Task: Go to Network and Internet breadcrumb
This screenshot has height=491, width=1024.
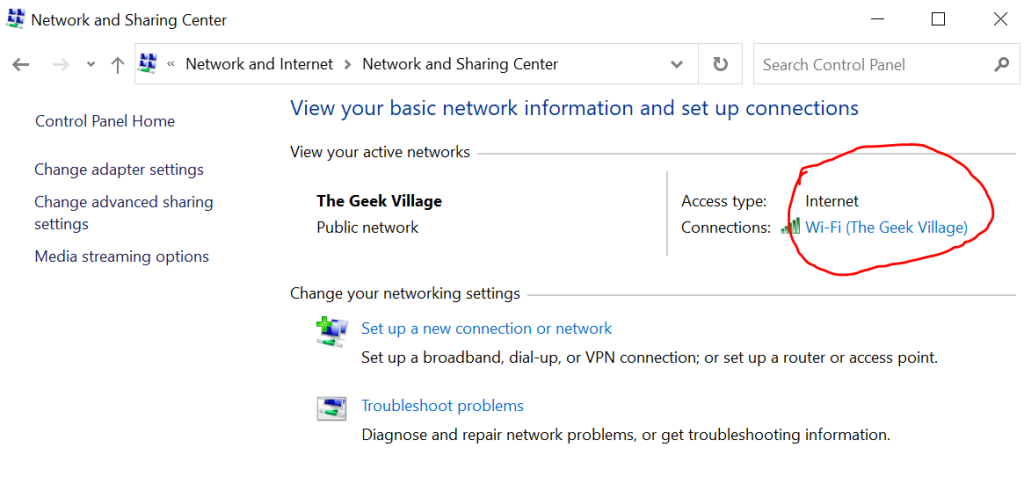Action: tap(259, 64)
